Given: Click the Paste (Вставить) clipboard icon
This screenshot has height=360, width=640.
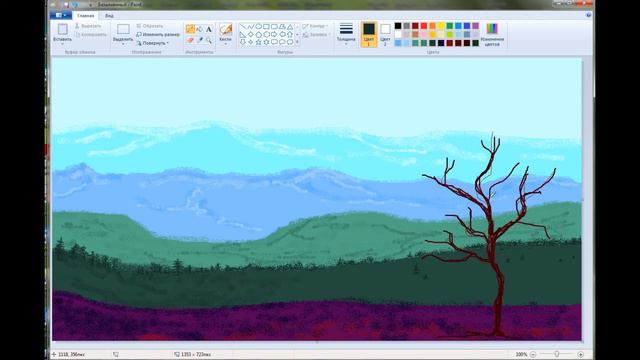Looking at the screenshot, I should click(x=62, y=29).
